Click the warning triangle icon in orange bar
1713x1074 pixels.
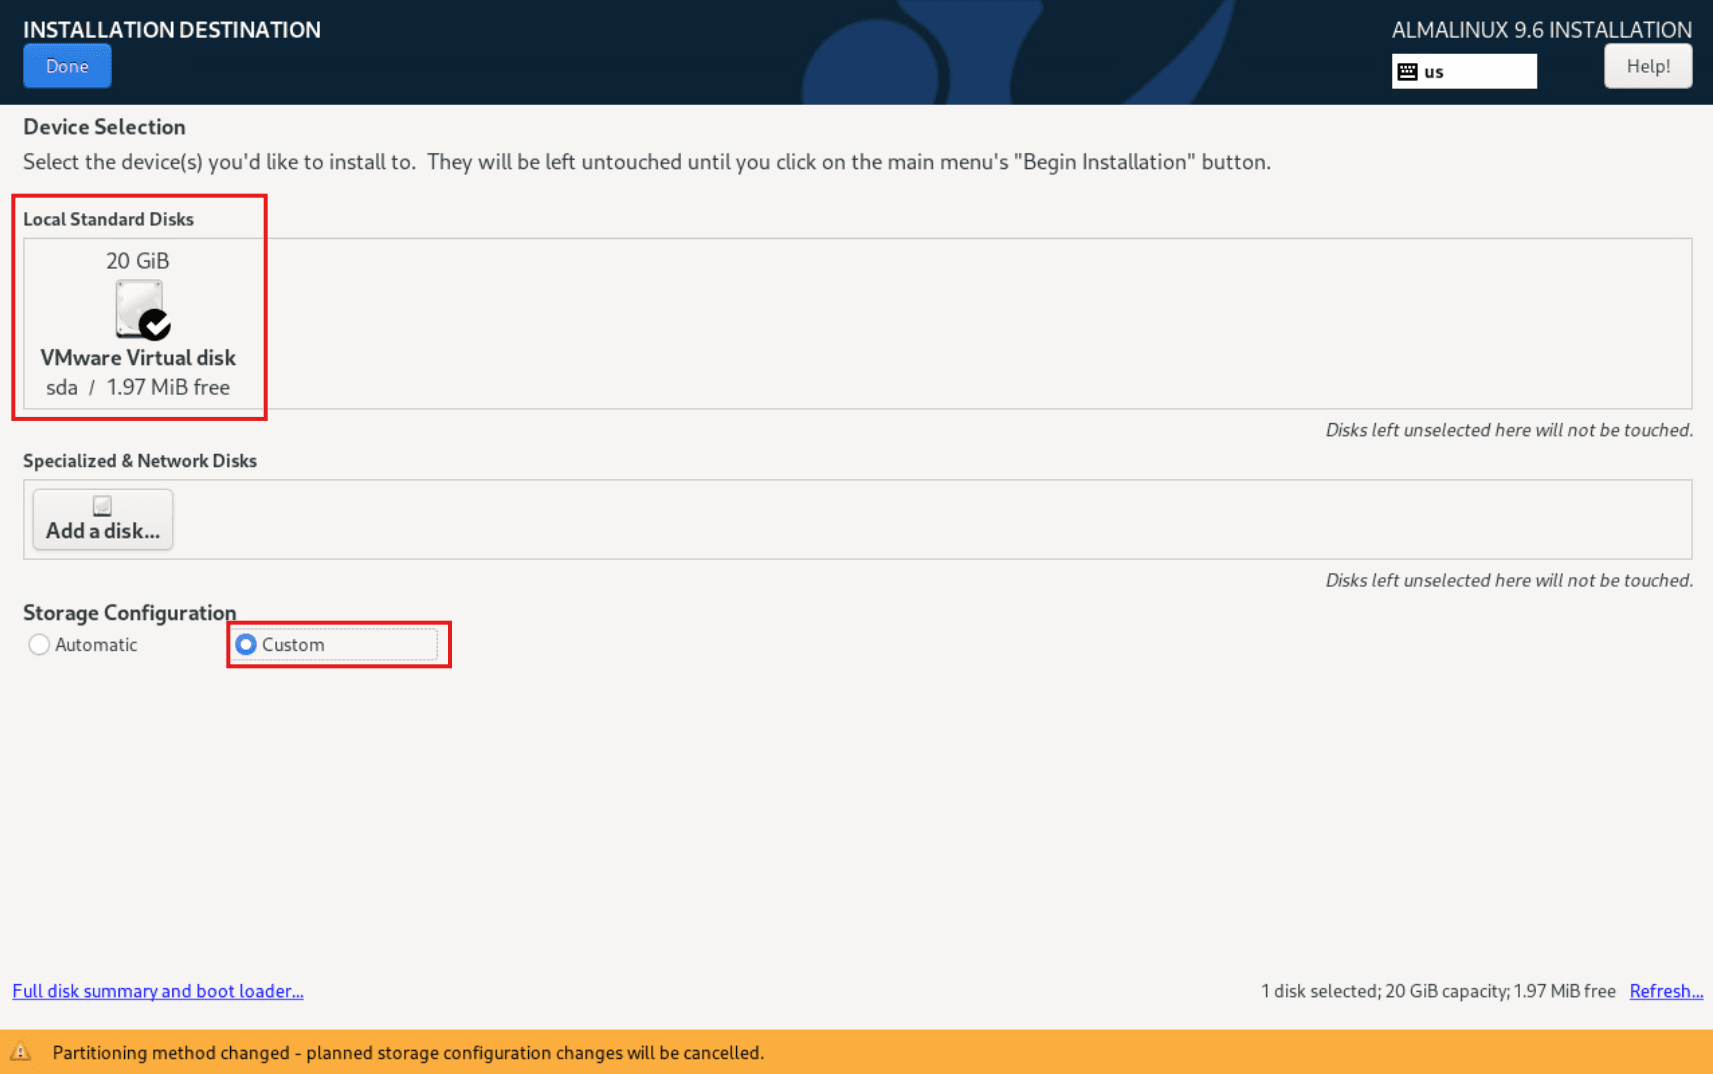coord(20,1052)
